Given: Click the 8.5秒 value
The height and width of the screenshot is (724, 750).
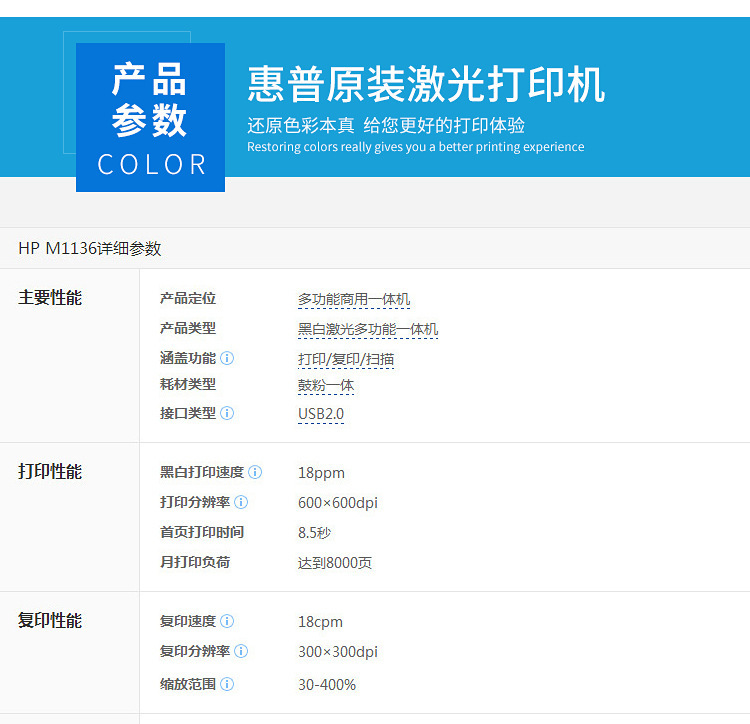Looking at the screenshot, I should [x=314, y=533].
